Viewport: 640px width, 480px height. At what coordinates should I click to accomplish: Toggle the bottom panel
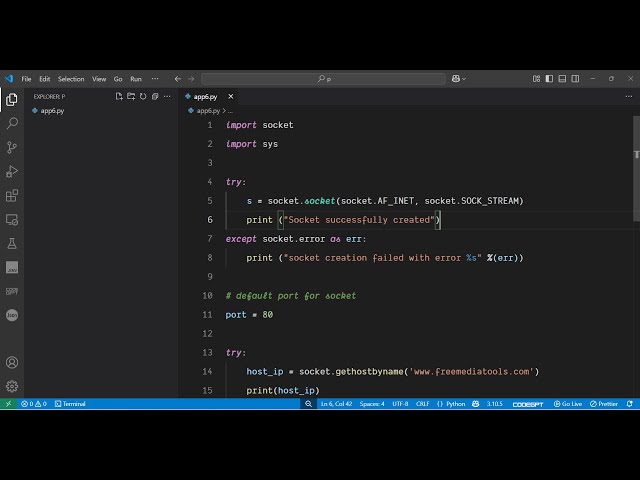pyautogui.click(x=562, y=79)
